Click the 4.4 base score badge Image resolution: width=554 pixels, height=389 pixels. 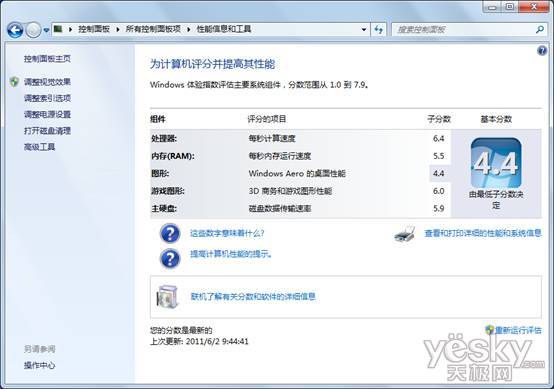pyautogui.click(x=496, y=163)
